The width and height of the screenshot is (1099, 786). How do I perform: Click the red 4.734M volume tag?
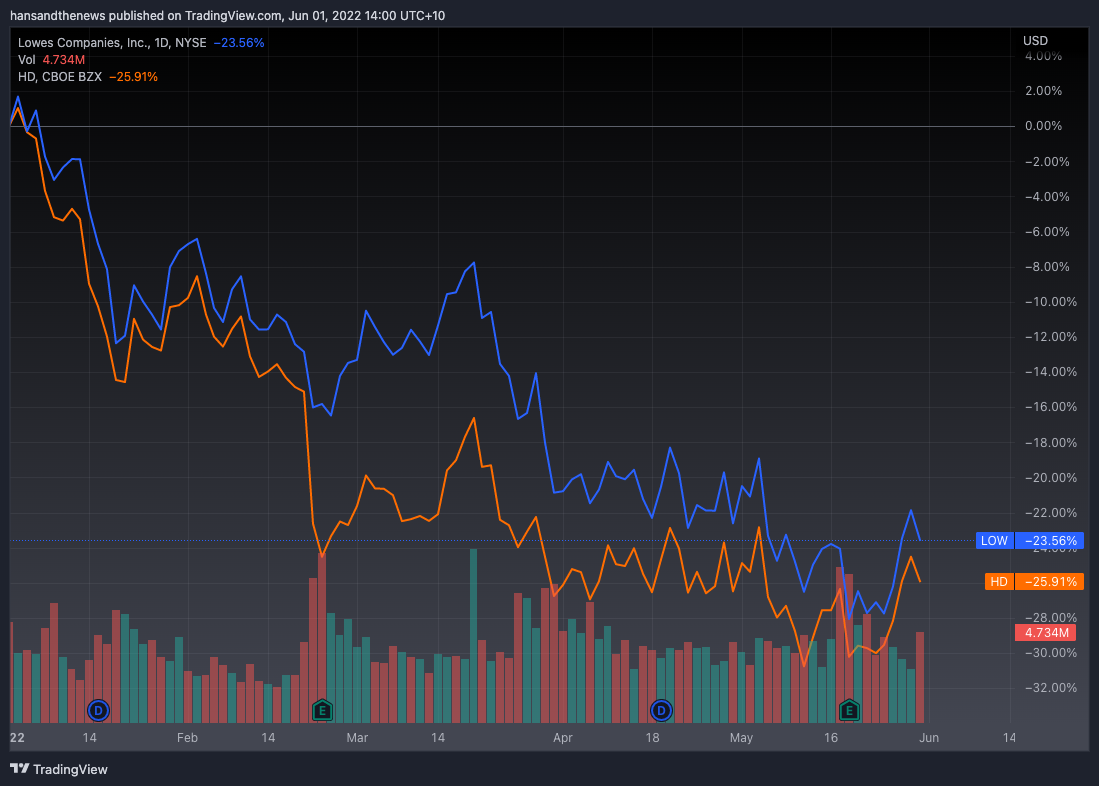[x=1045, y=632]
